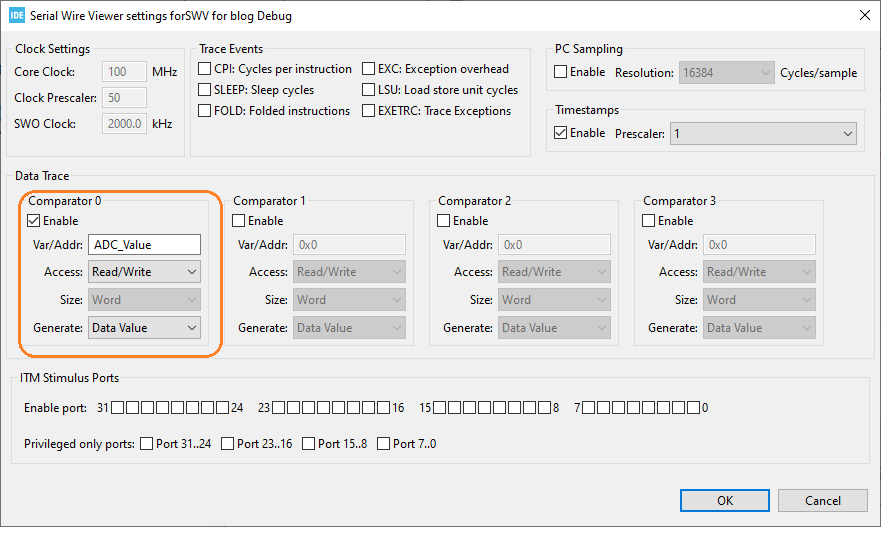Uncheck Comparator 0 Enable checkbox
The image size is (881, 536).
pos(34,221)
